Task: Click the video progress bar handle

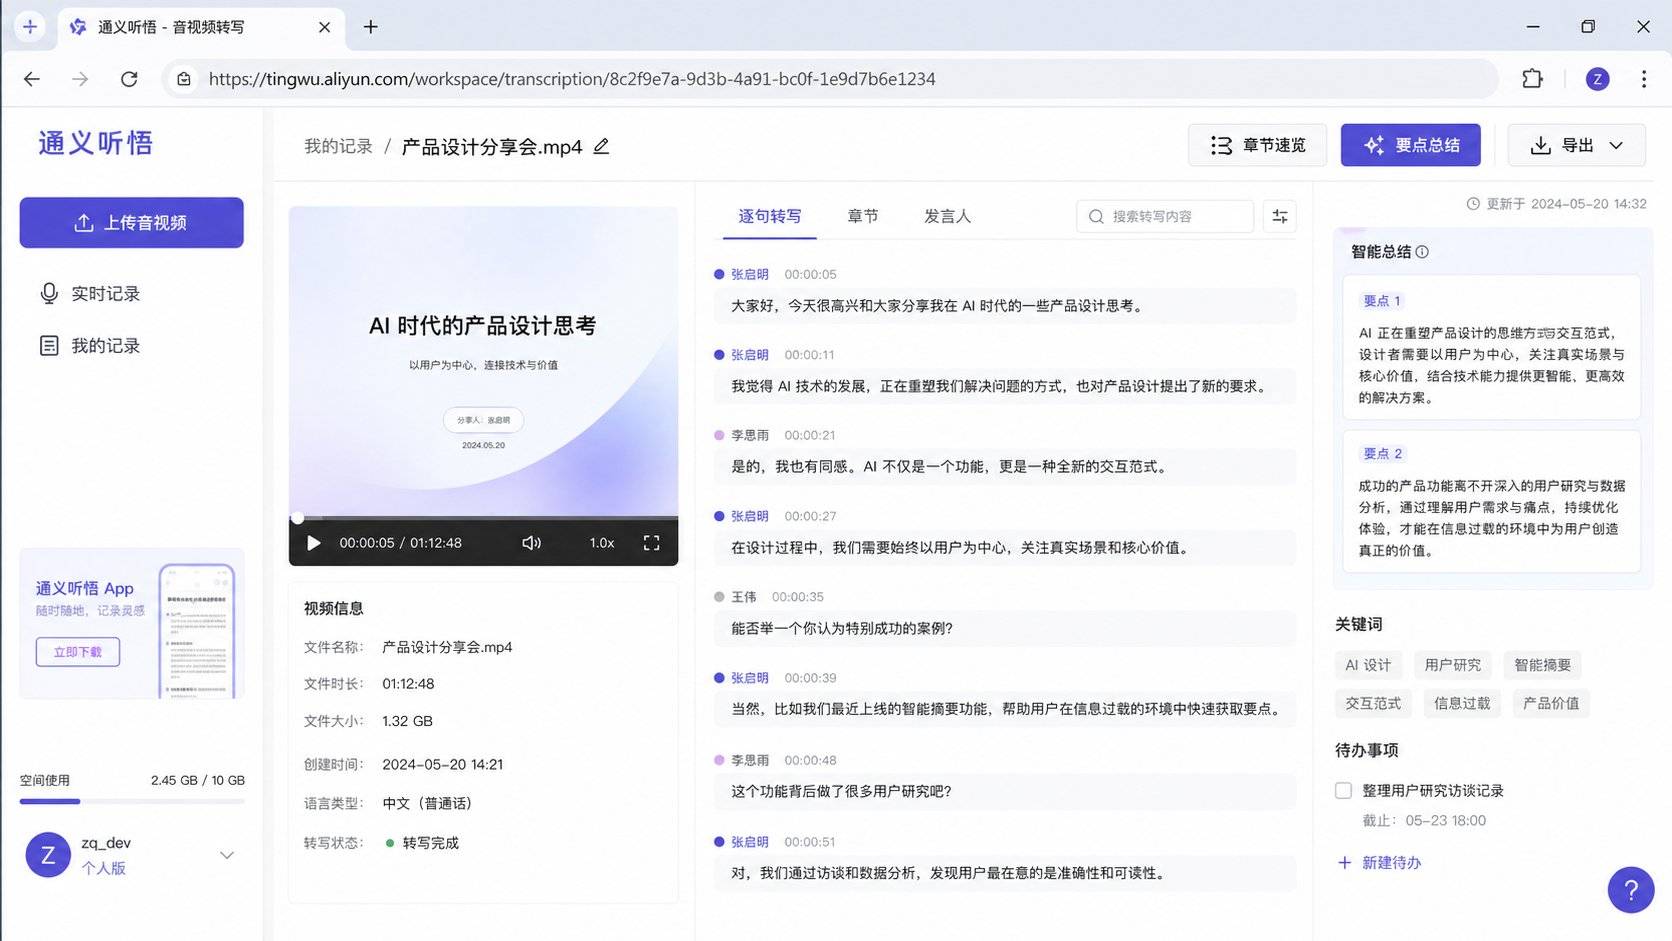Action: (297, 518)
